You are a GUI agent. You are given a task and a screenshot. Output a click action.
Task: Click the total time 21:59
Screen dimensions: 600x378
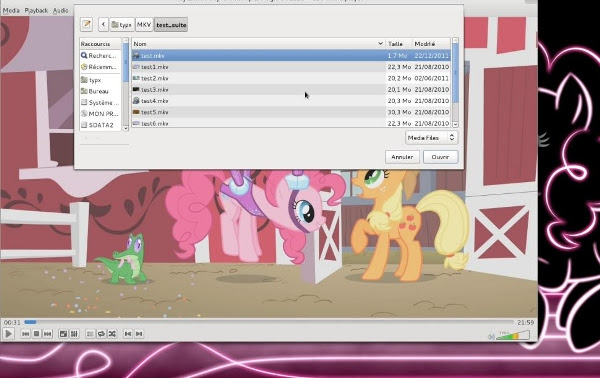525,322
